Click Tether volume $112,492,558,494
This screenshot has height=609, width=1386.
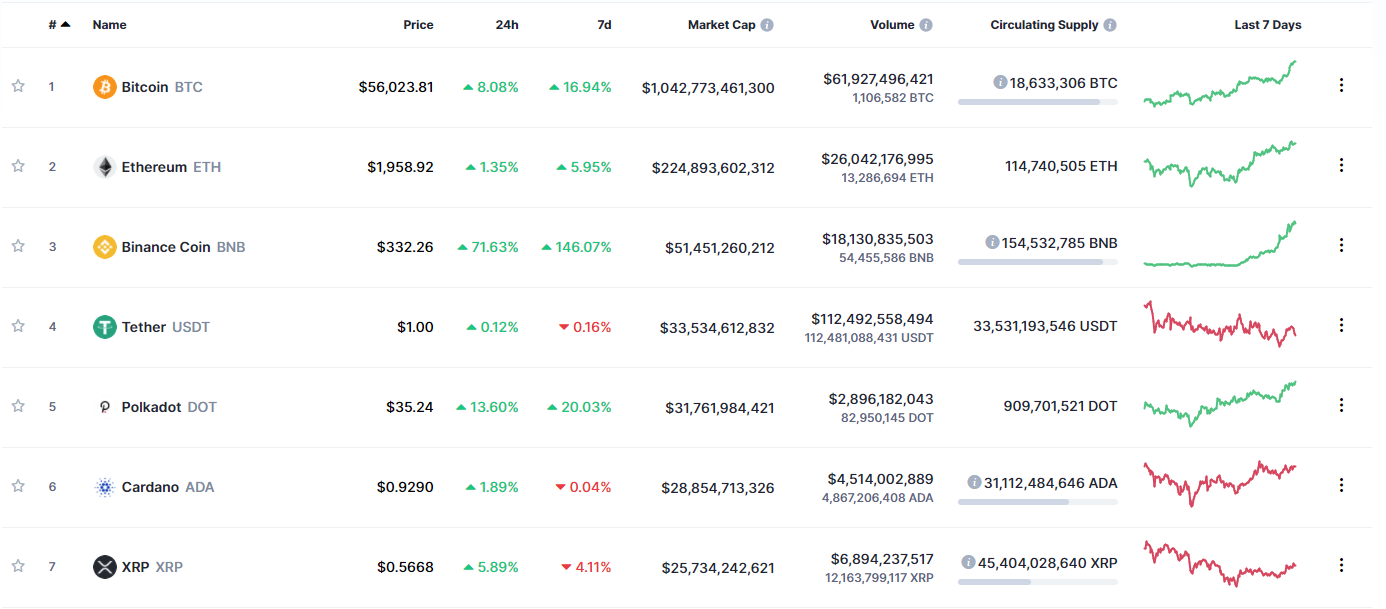point(872,319)
